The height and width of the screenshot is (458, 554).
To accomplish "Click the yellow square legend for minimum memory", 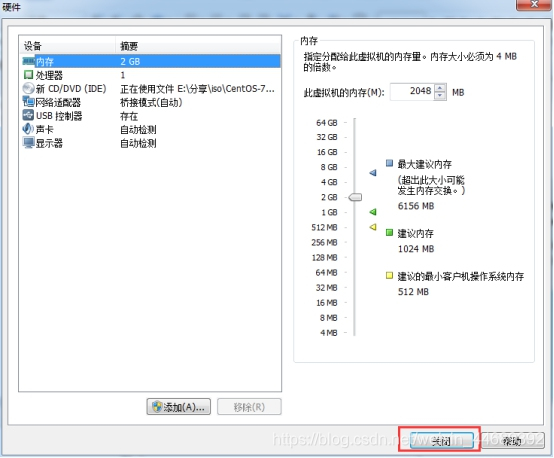I will coord(389,275).
